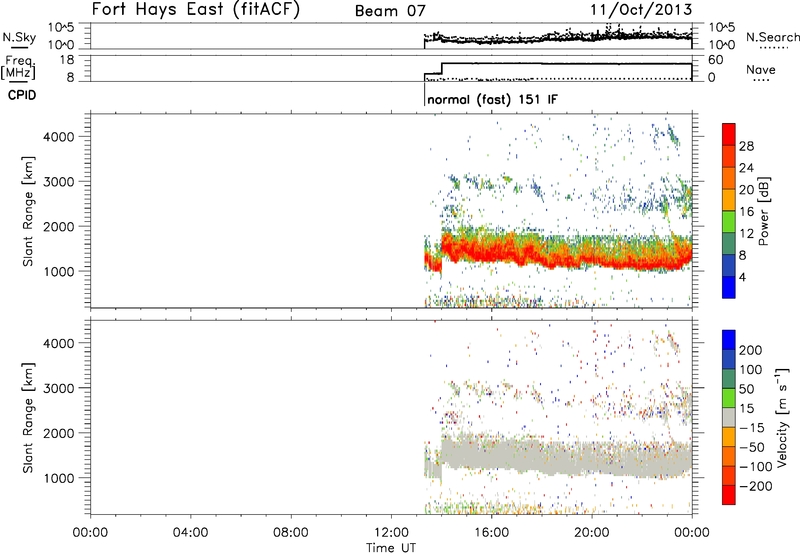
Task: Click the N.Search legend label
Action: [773, 37]
